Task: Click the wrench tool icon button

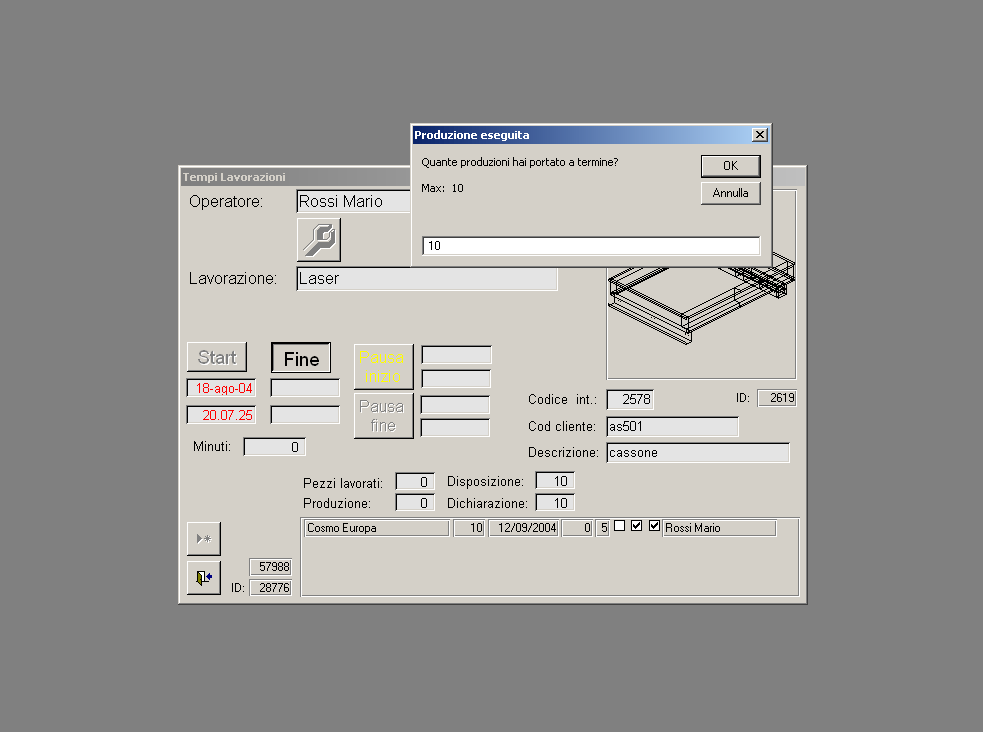Action: (x=318, y=240)
